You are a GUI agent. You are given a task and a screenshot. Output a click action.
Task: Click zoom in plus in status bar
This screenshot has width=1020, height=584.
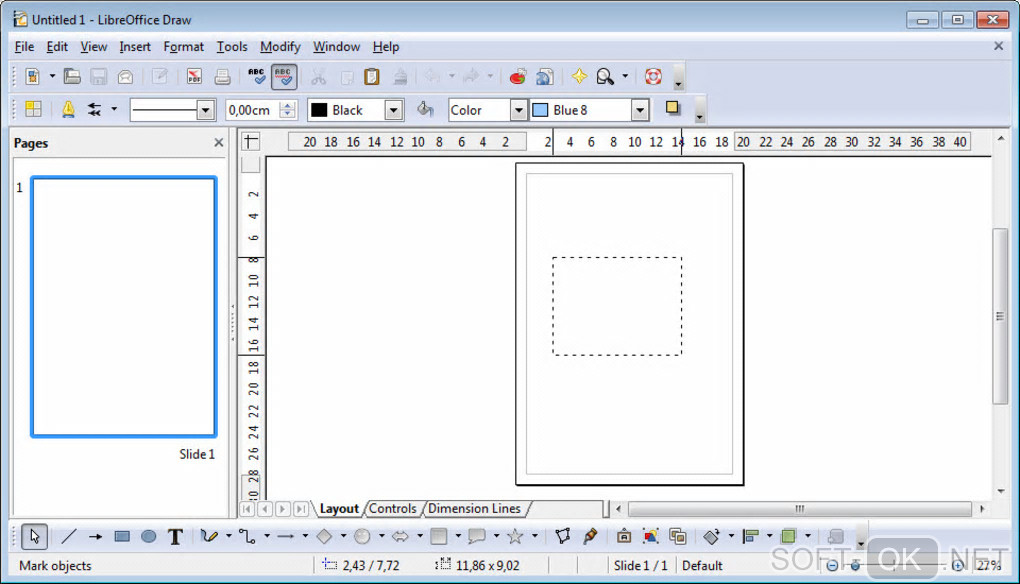[958, 566]
